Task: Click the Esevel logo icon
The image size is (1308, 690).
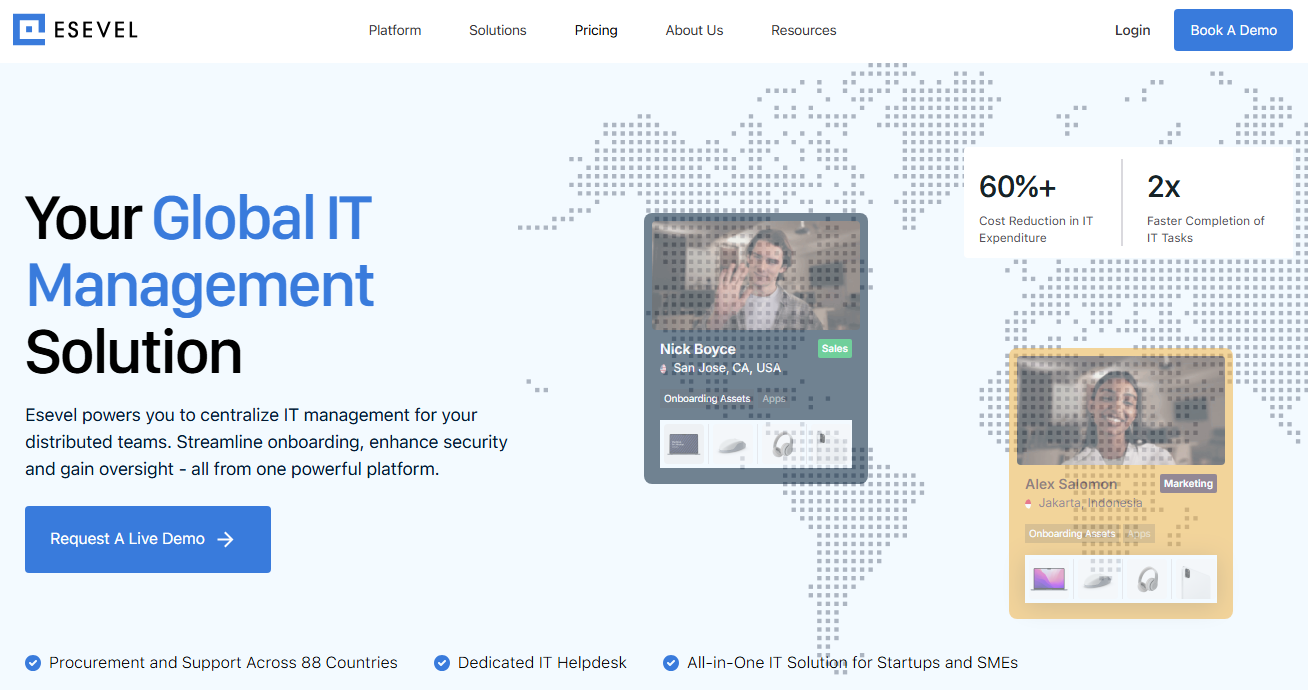Action: (29, 30)
